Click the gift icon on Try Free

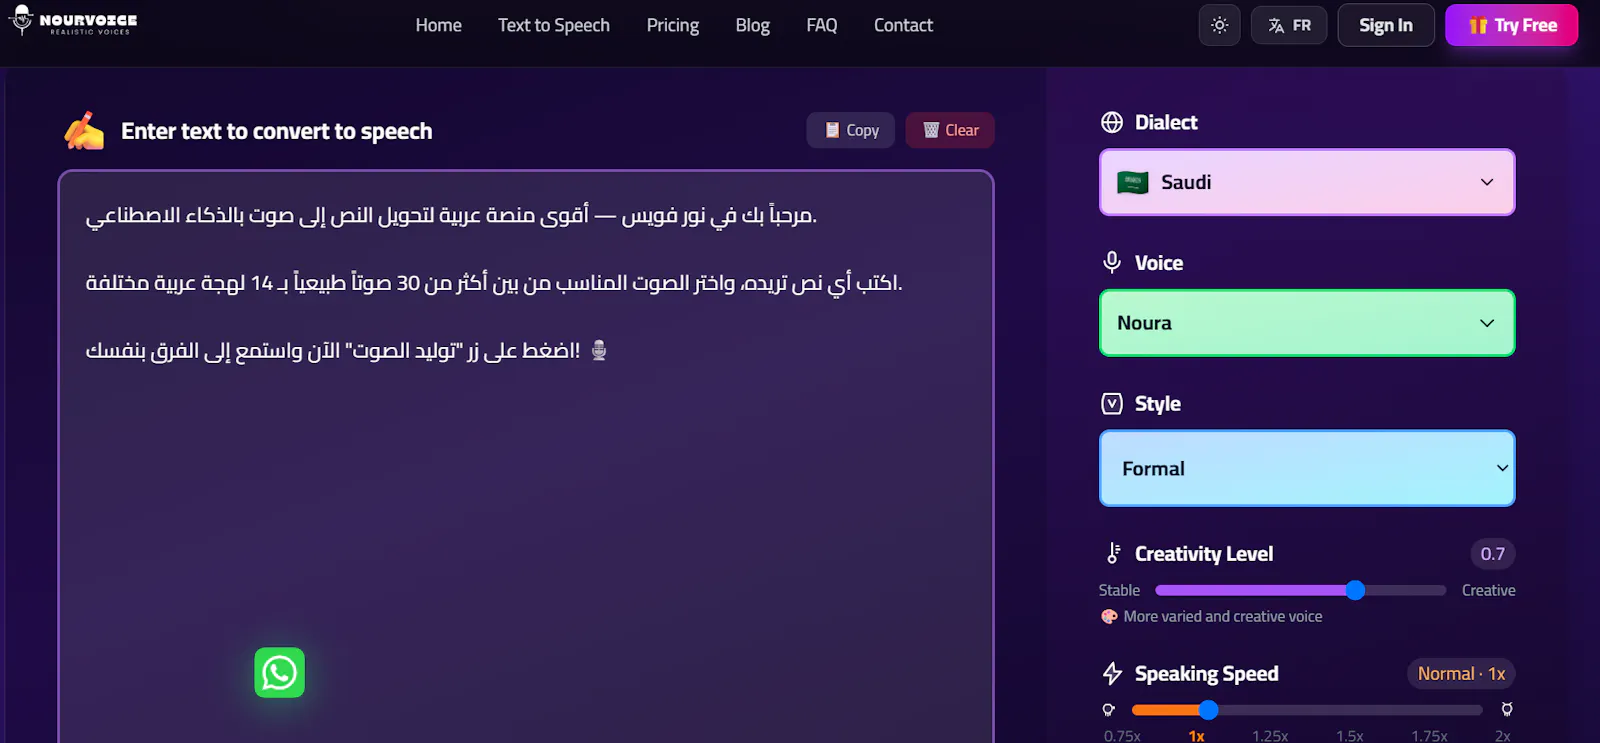pyautogui.click(x=1478, y=26)
